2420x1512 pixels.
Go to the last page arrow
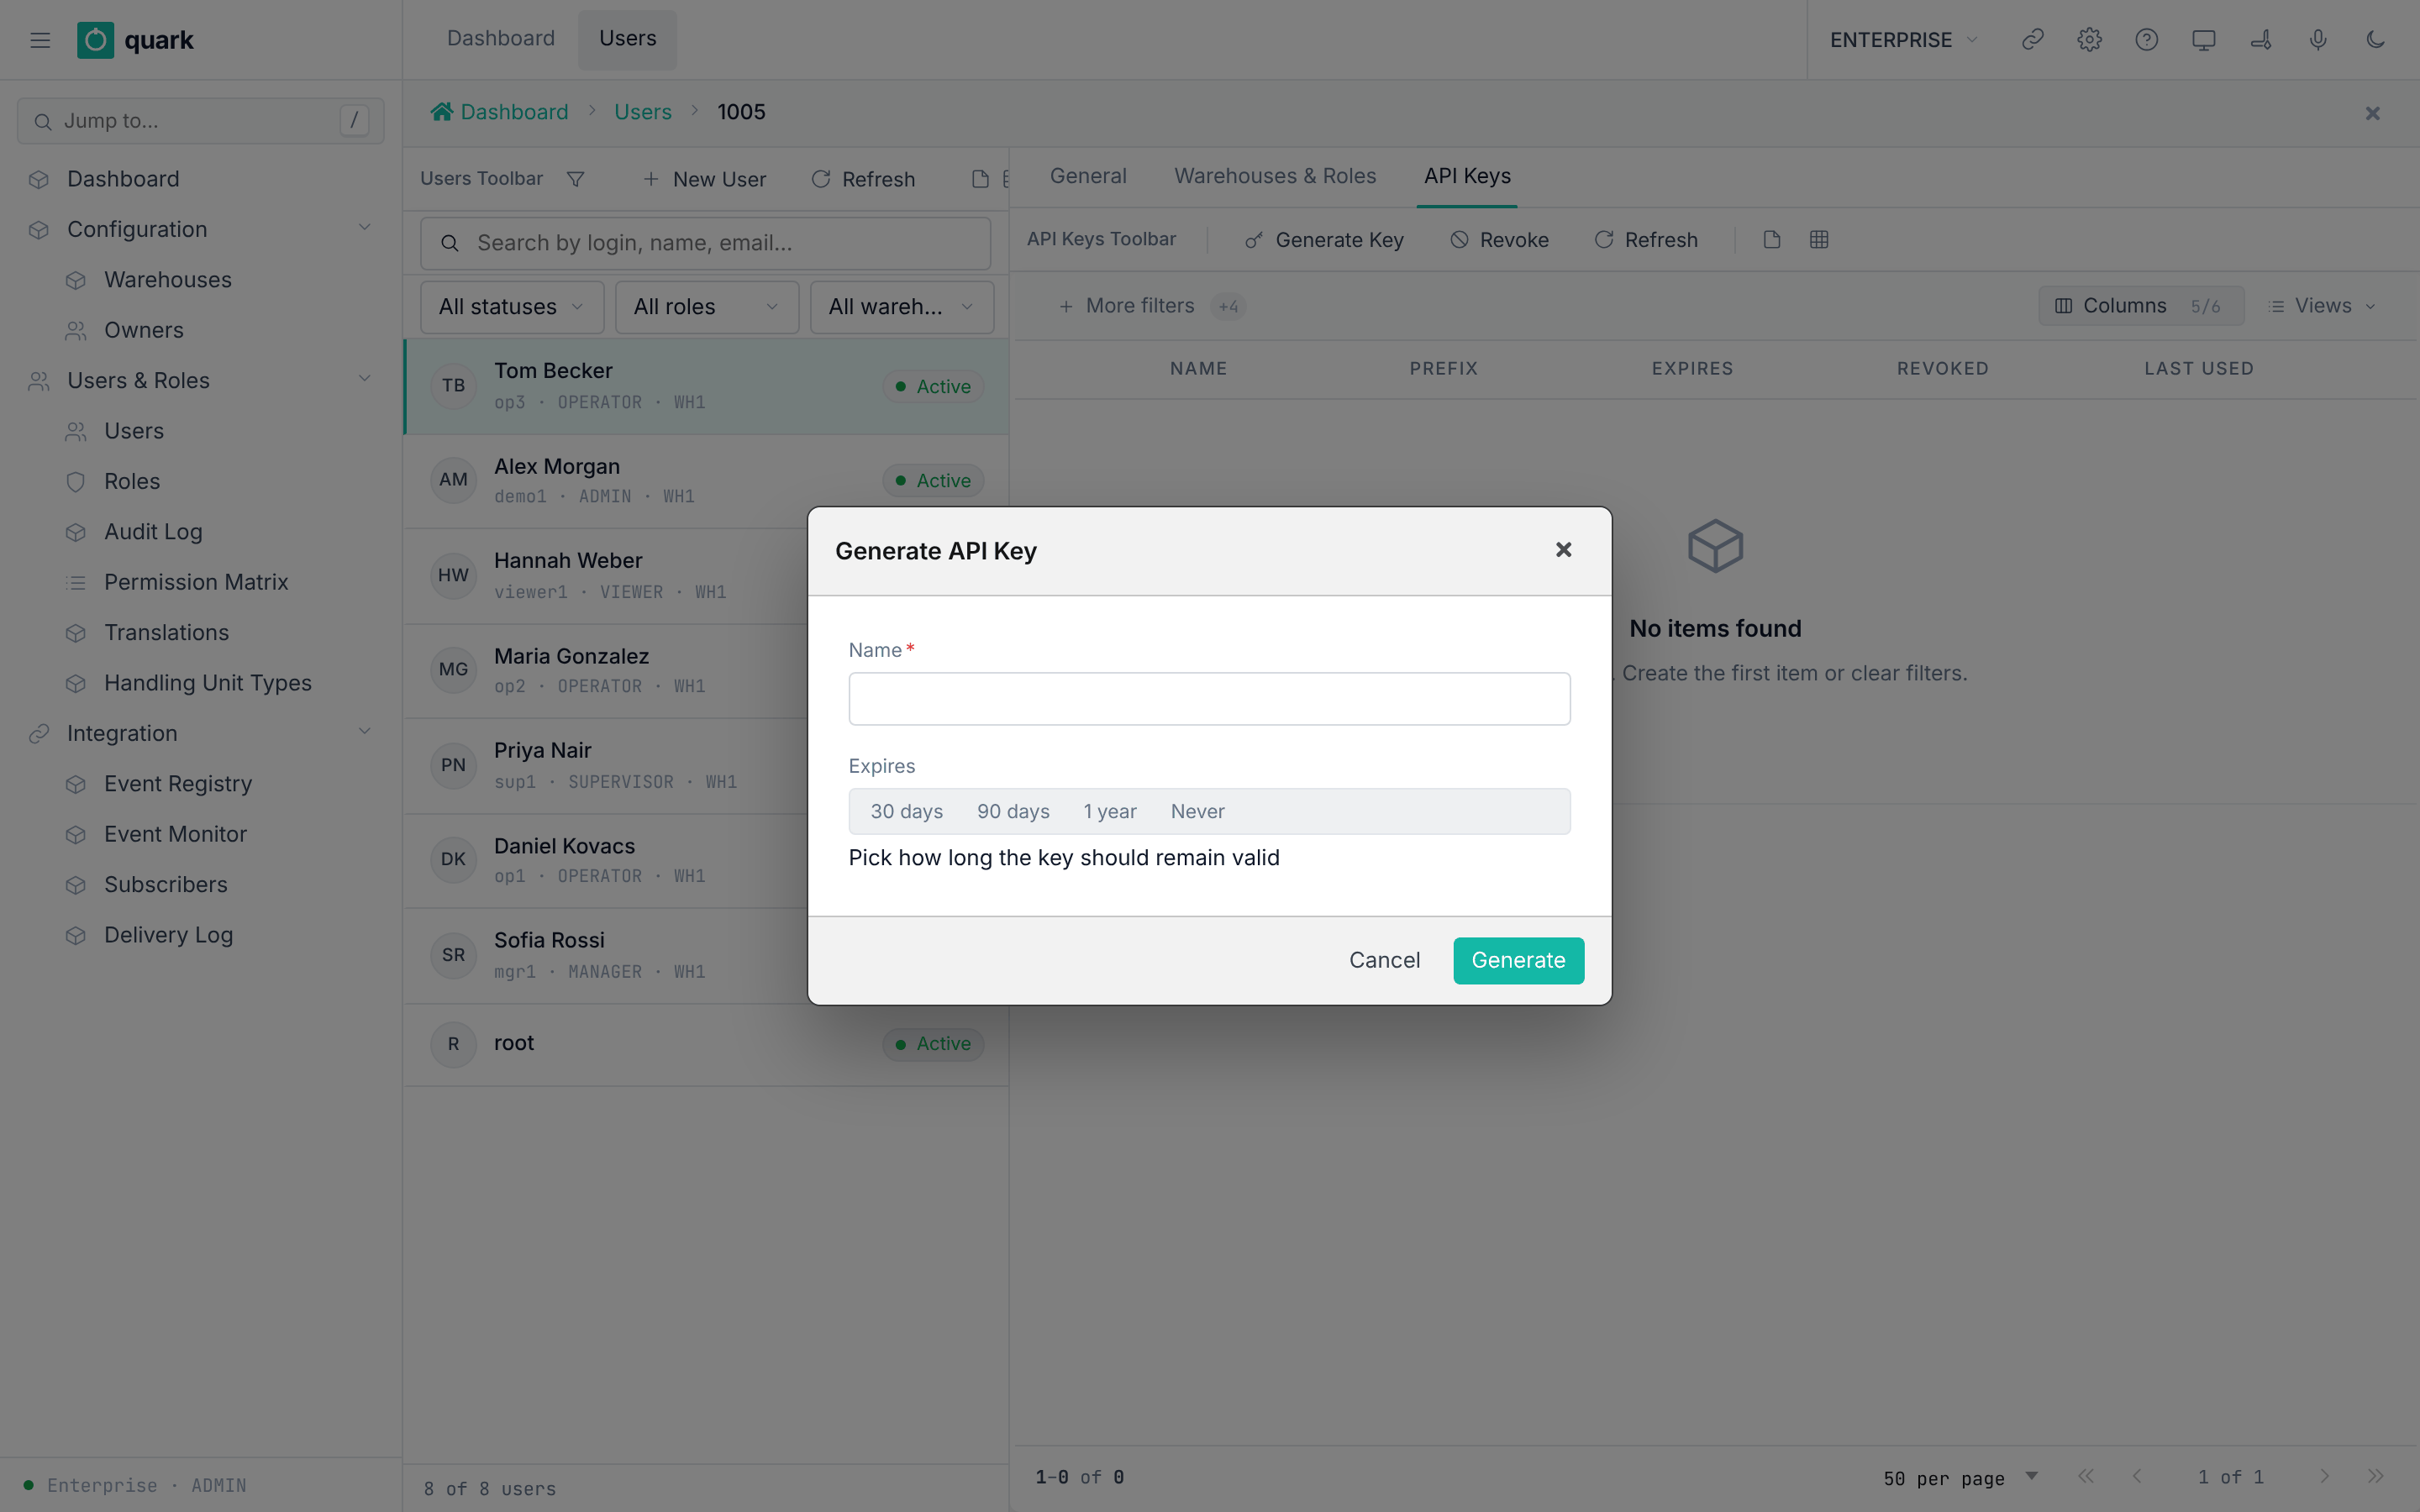tap(2376, 1476)
